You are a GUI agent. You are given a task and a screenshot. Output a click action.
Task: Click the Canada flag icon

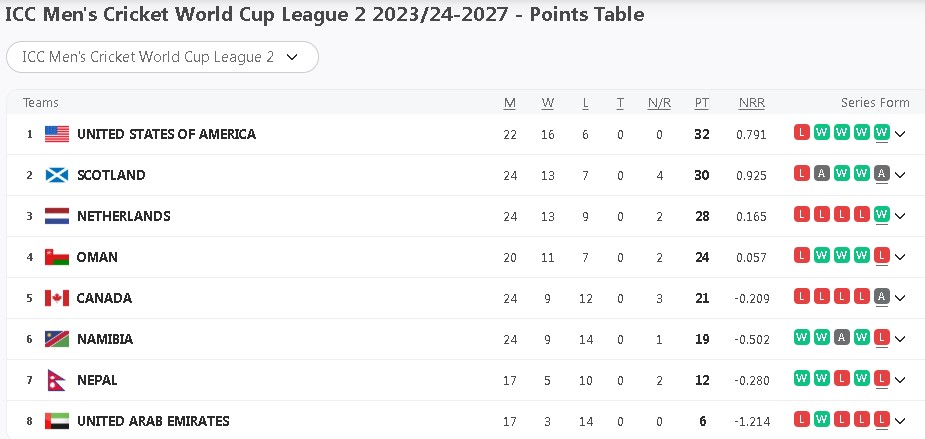[57, 298]
